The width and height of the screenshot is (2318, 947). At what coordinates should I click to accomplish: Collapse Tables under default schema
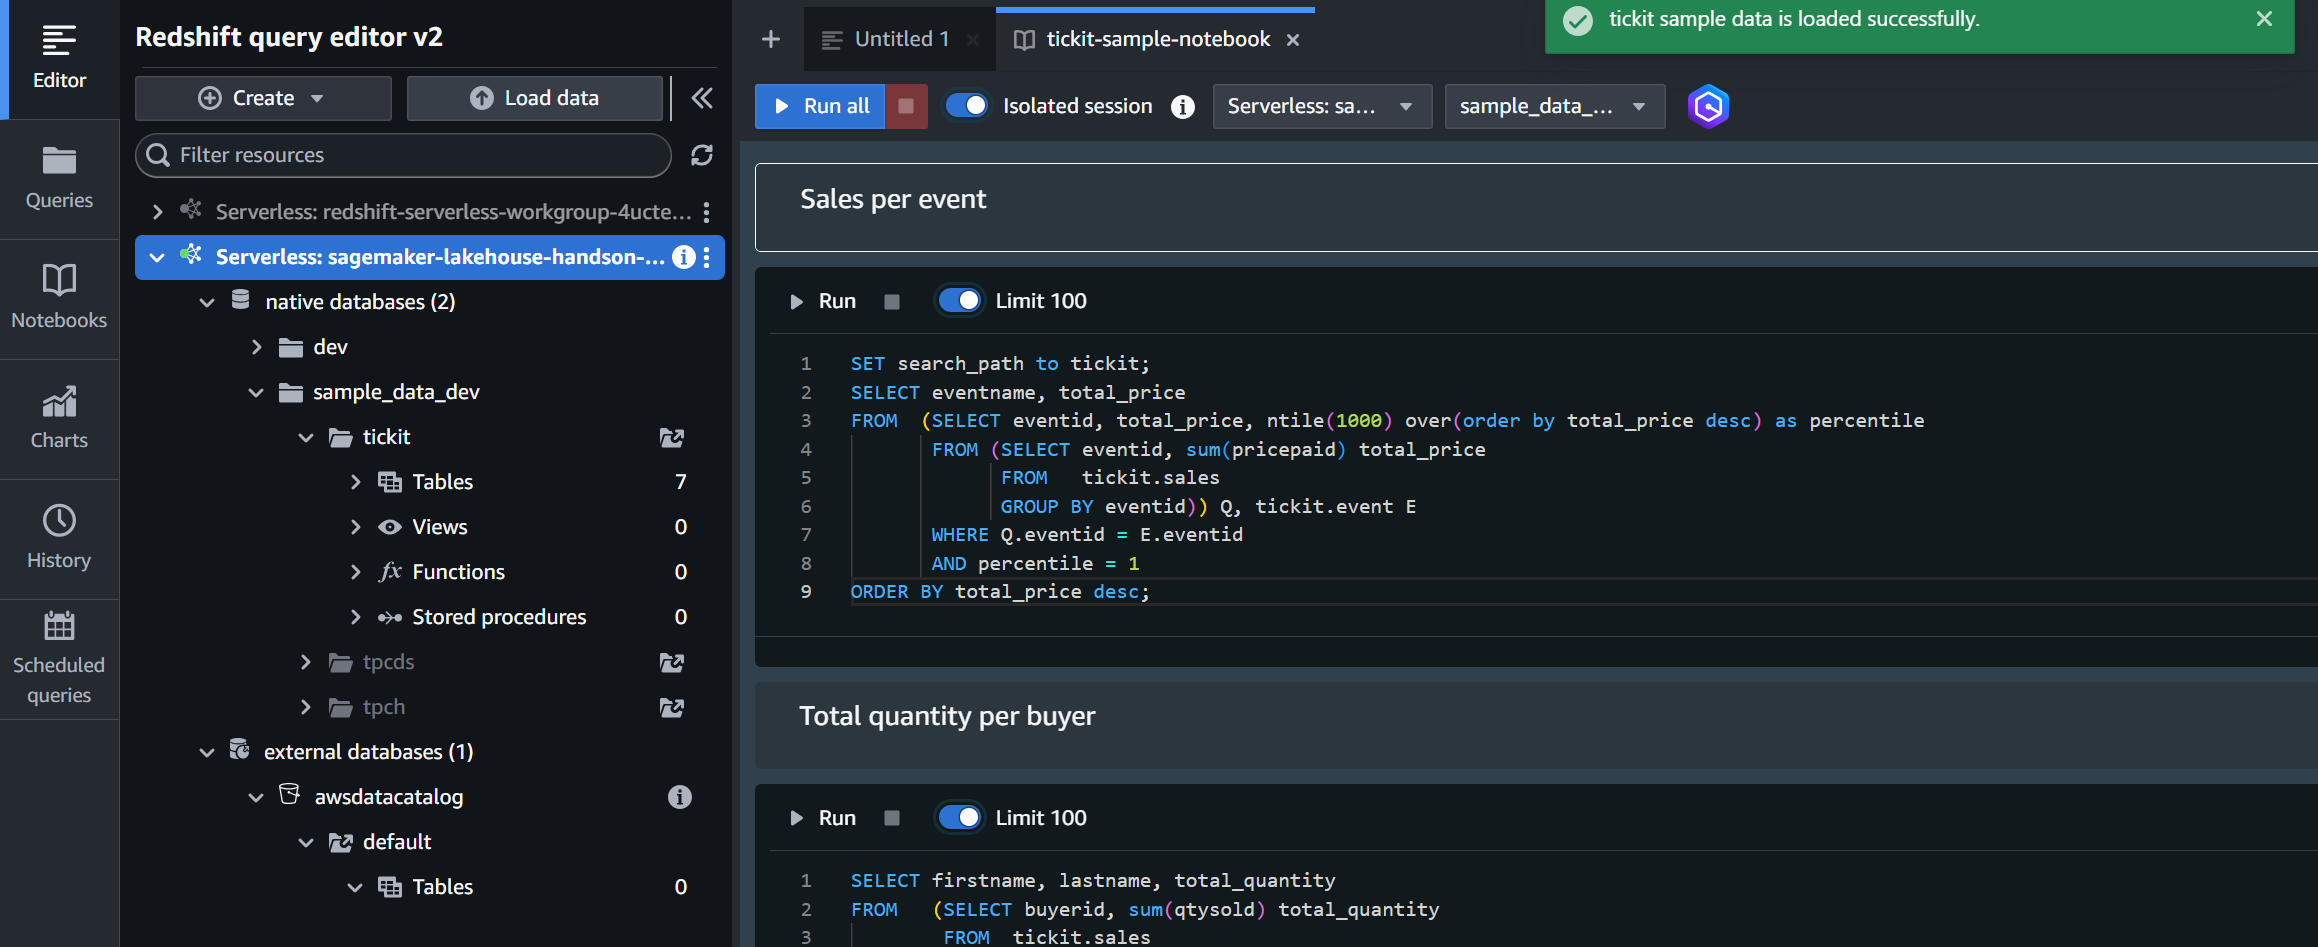[355, 887]
